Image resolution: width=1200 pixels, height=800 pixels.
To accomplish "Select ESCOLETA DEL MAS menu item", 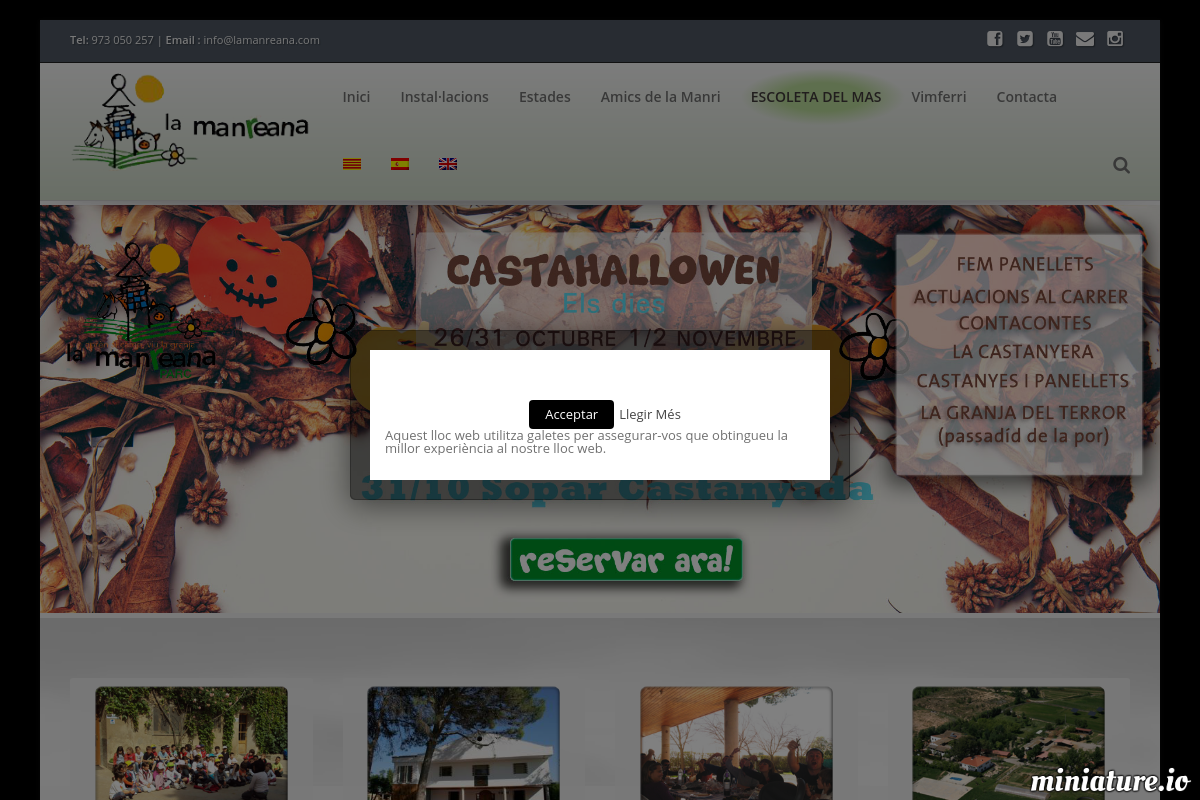I will tap(816, 97).
